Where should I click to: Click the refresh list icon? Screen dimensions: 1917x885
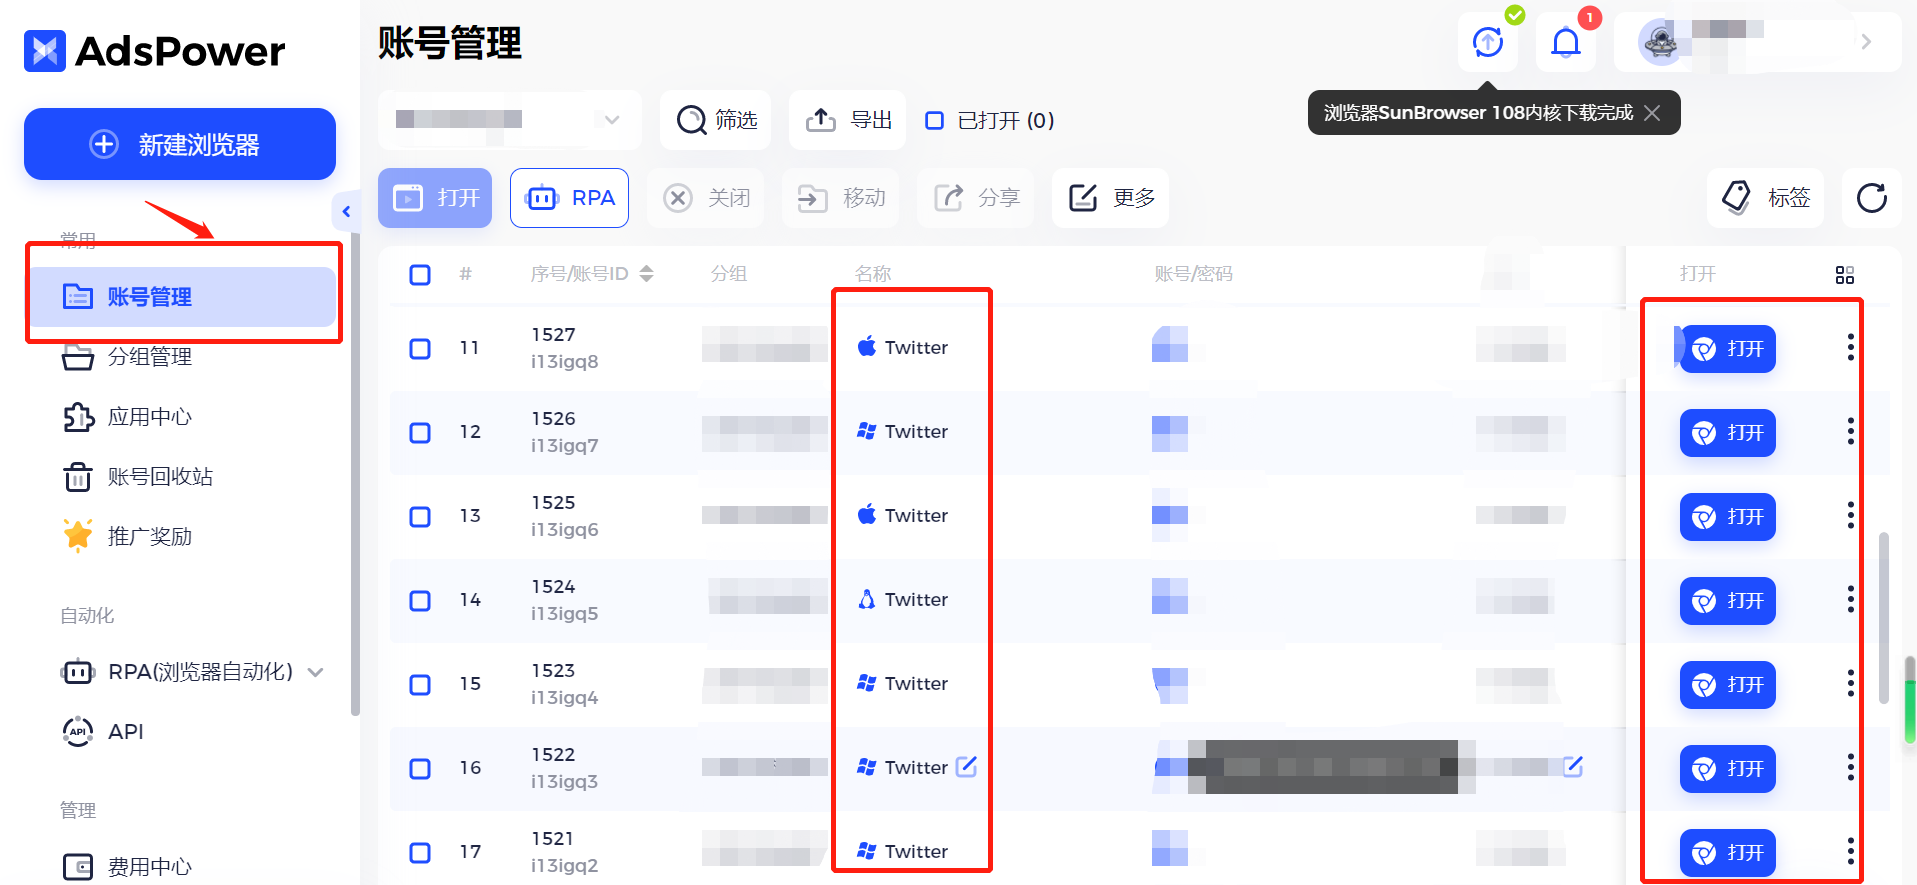pyautogui.click(x=1871, y=198)
